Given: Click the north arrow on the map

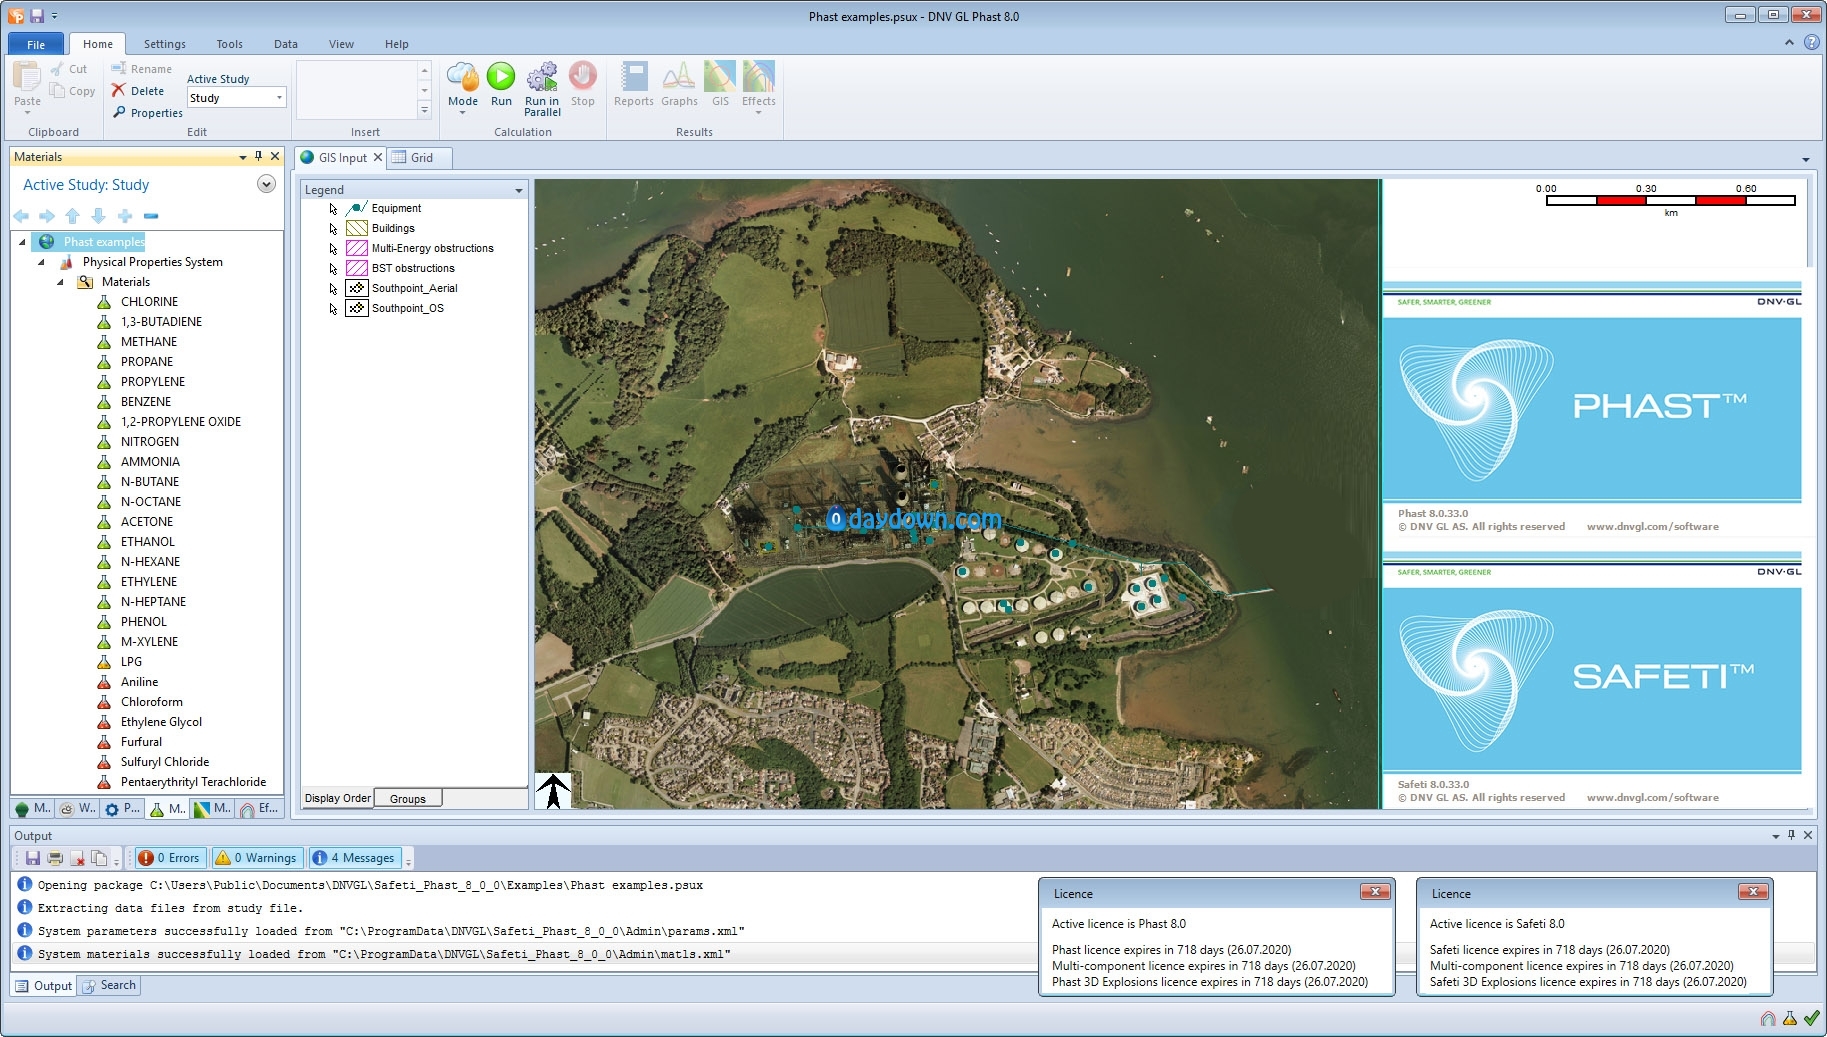Looking at the screenshot, I should pyautogui.click(x=553, y=790).
